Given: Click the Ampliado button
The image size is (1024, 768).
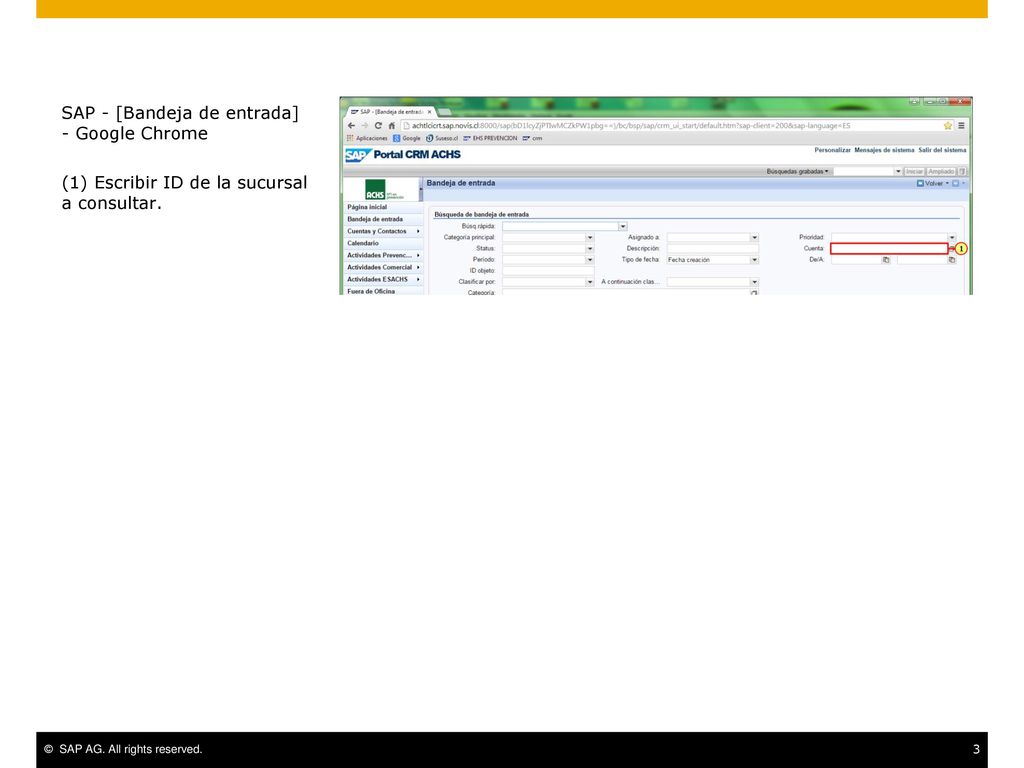Looking at the screenshot, I should coord(941,171).
